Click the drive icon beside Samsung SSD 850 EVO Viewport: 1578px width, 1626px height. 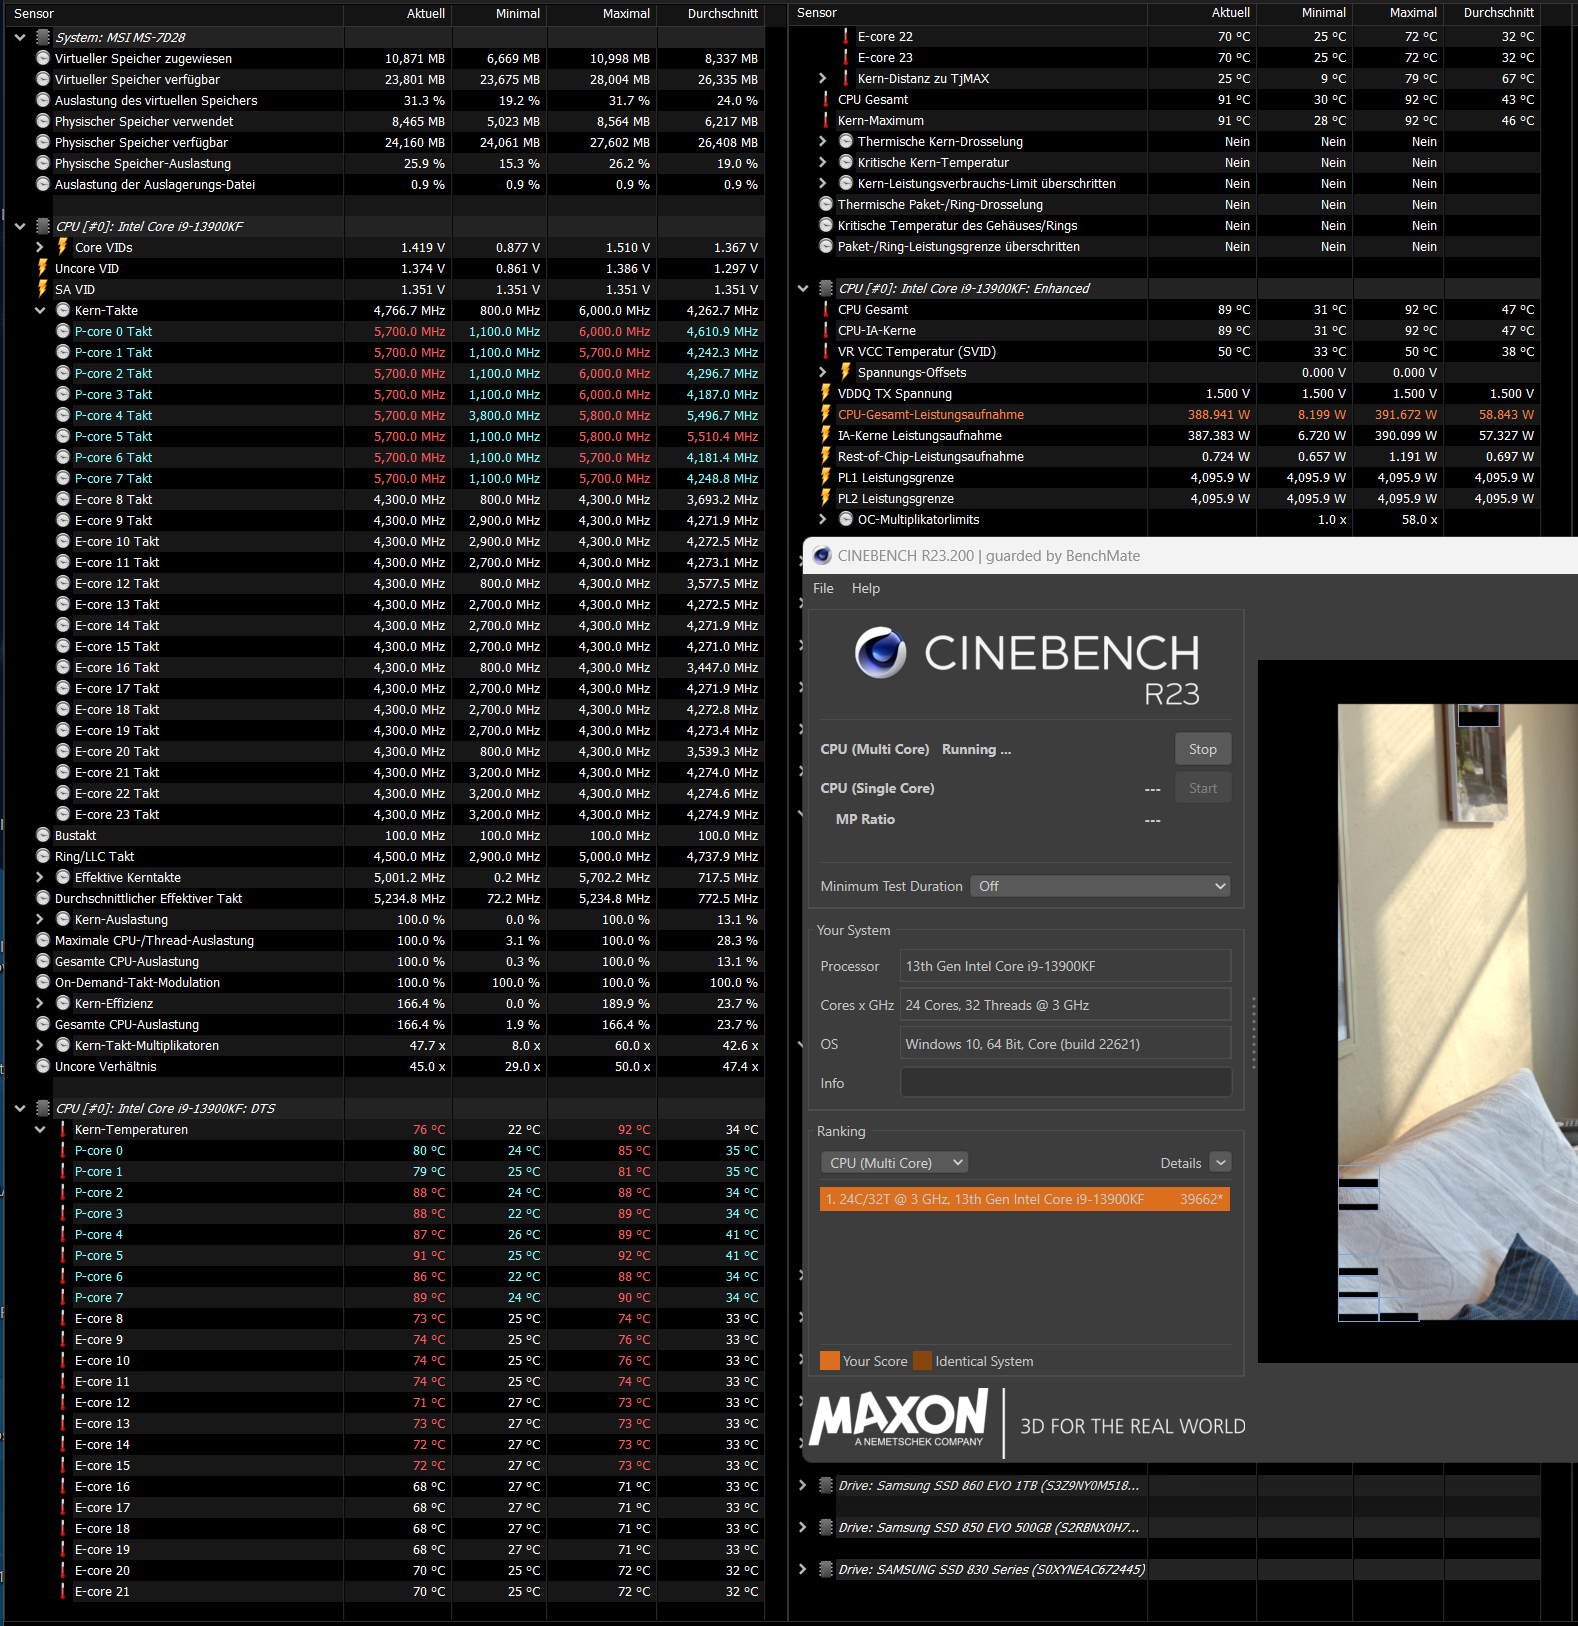coord(826,1527)
